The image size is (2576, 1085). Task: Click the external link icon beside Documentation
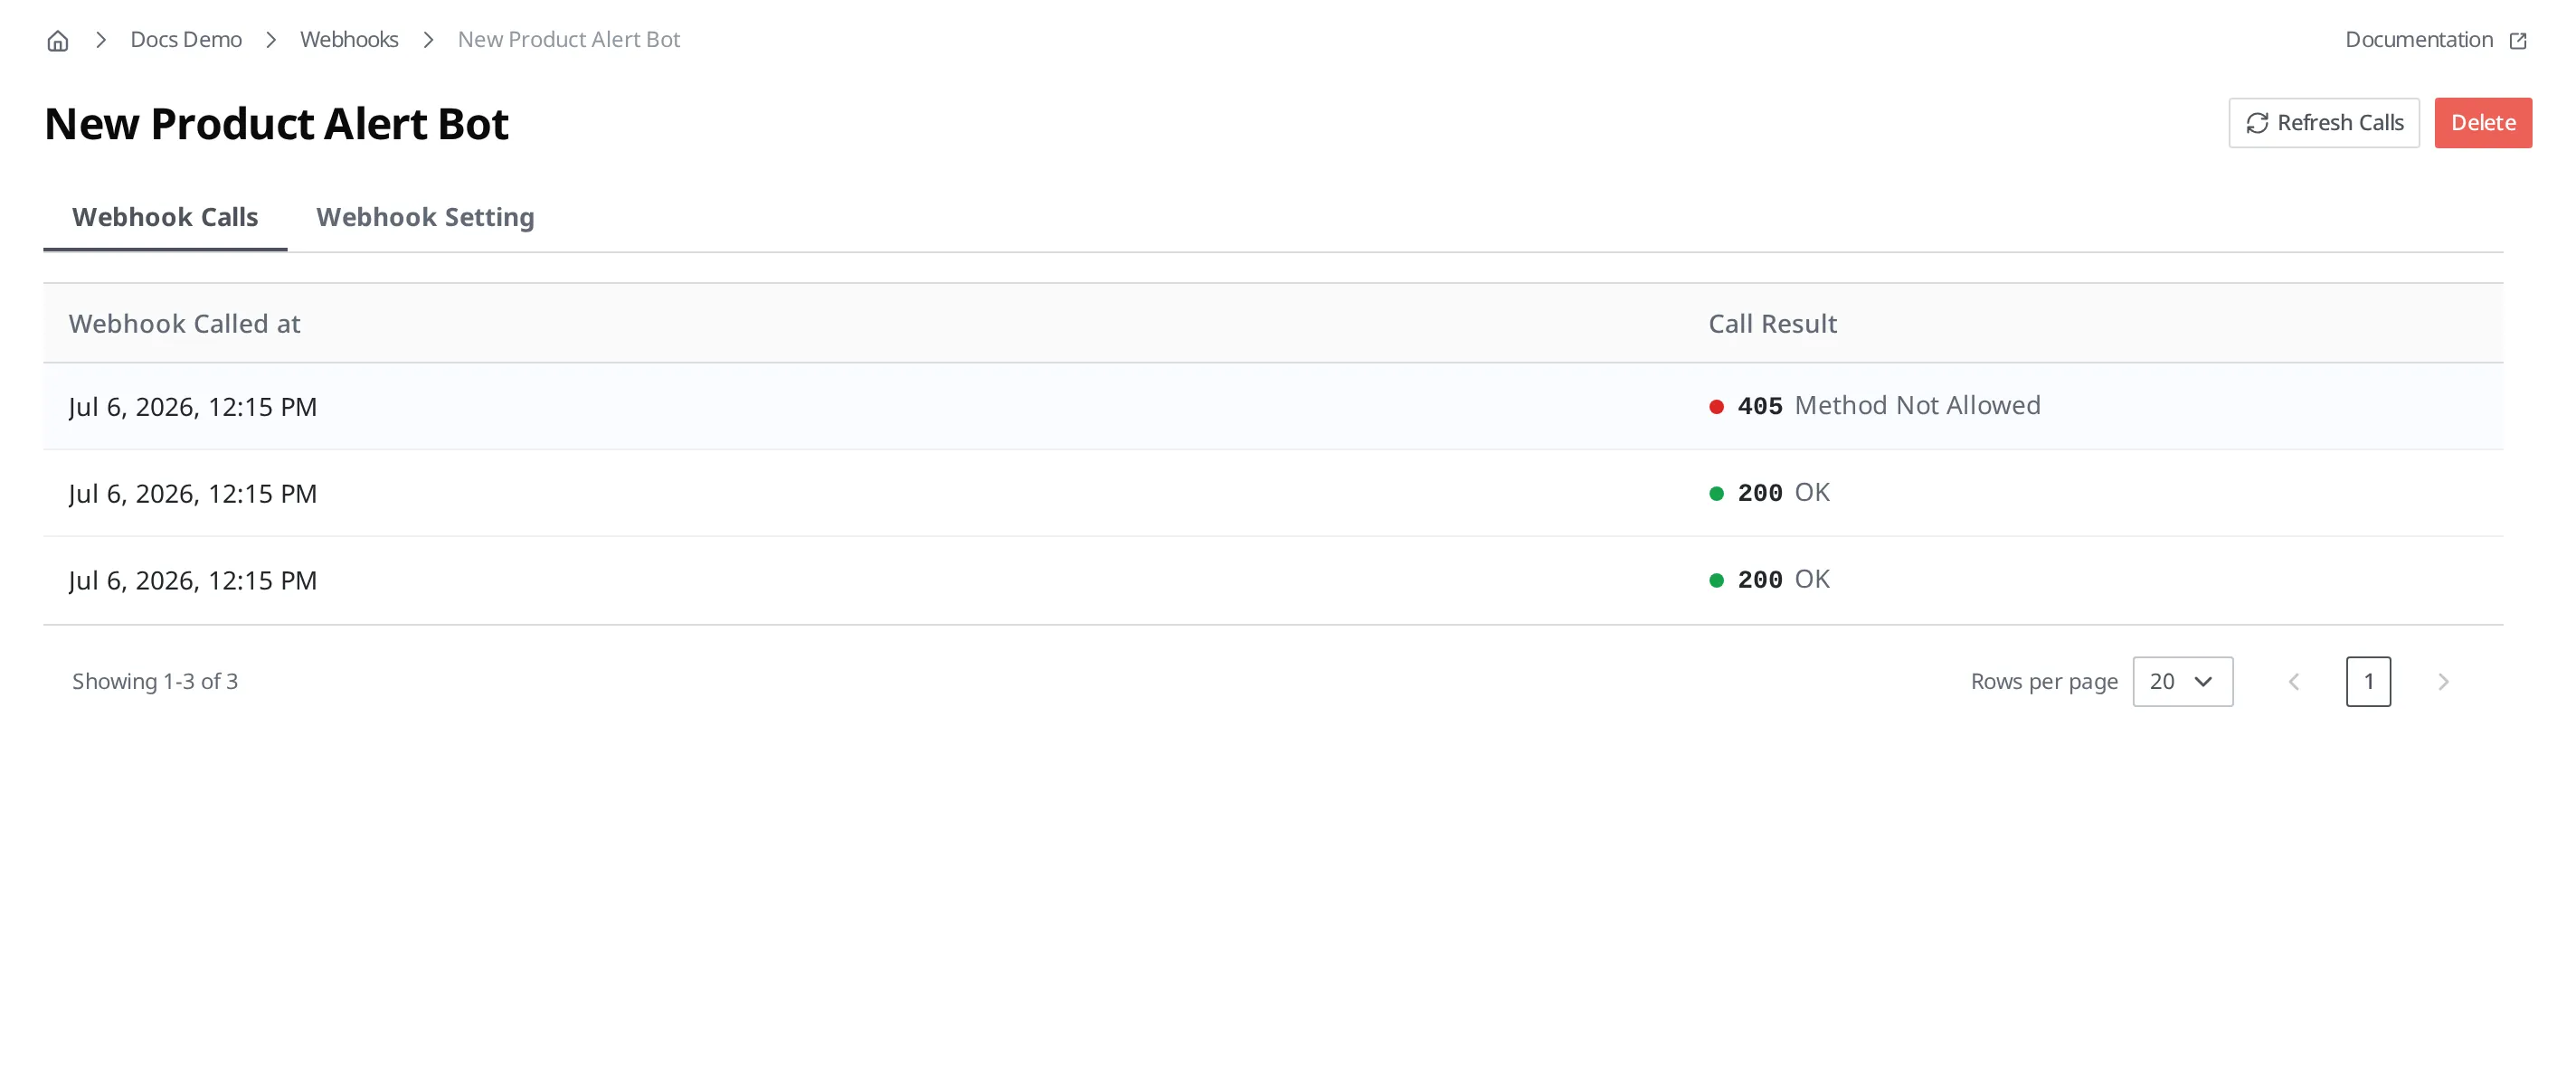pos(2518,41)
